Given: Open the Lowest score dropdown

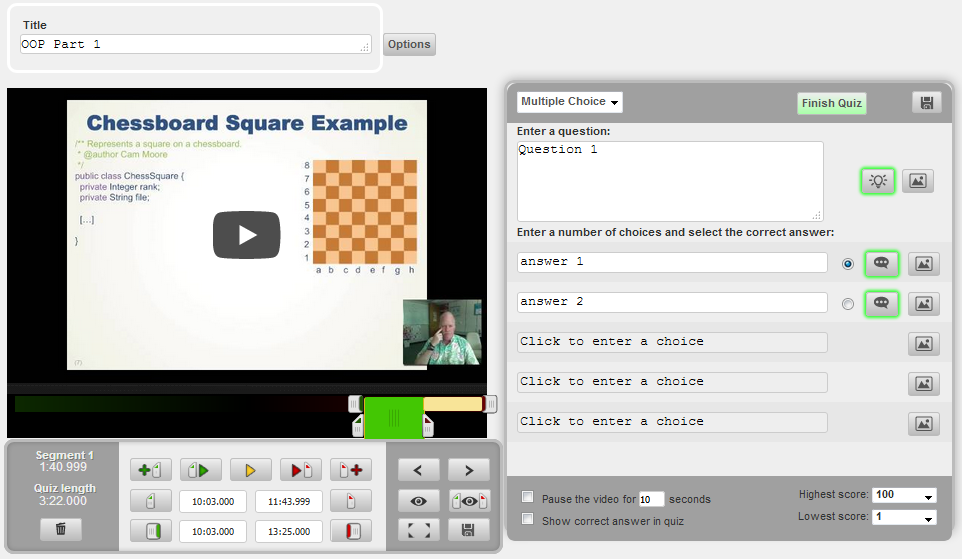Looking at the screenshot, I should point(904,517).
